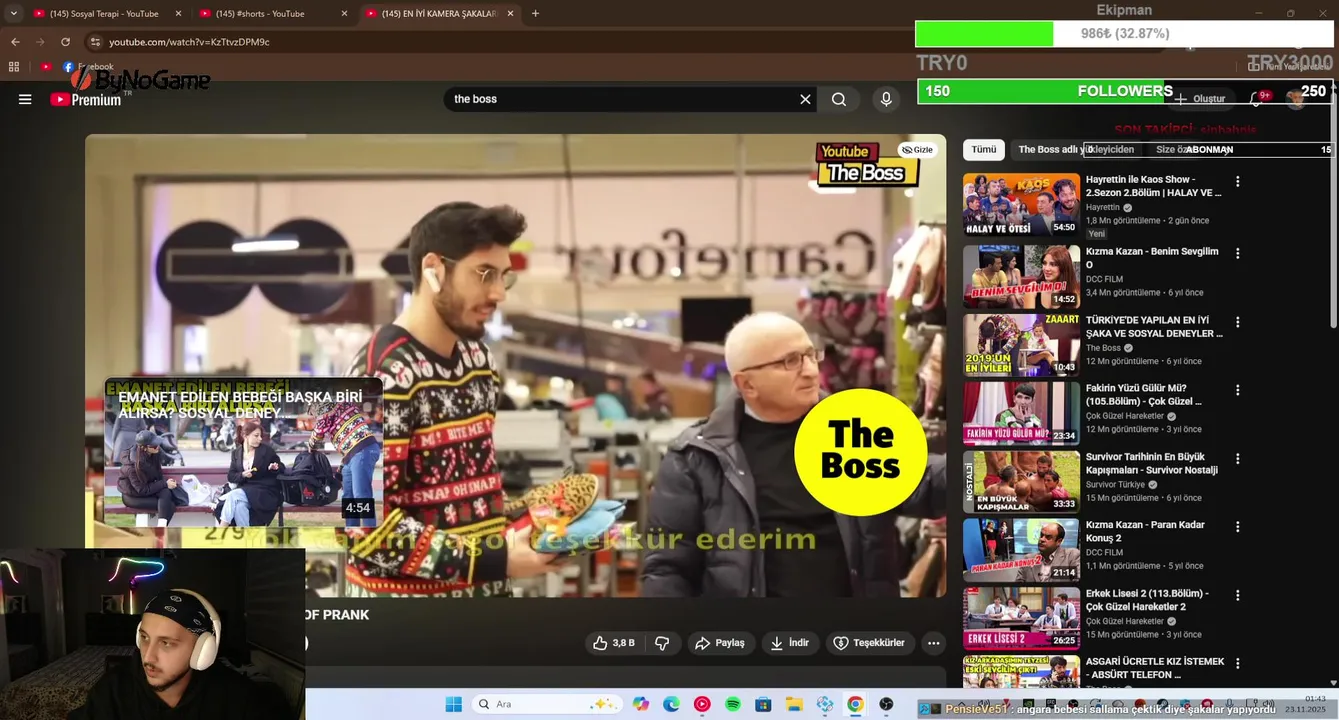Send thanks with Teşekkürler button
Screen dimensions: 1339x720
click(x=869, y=643)
